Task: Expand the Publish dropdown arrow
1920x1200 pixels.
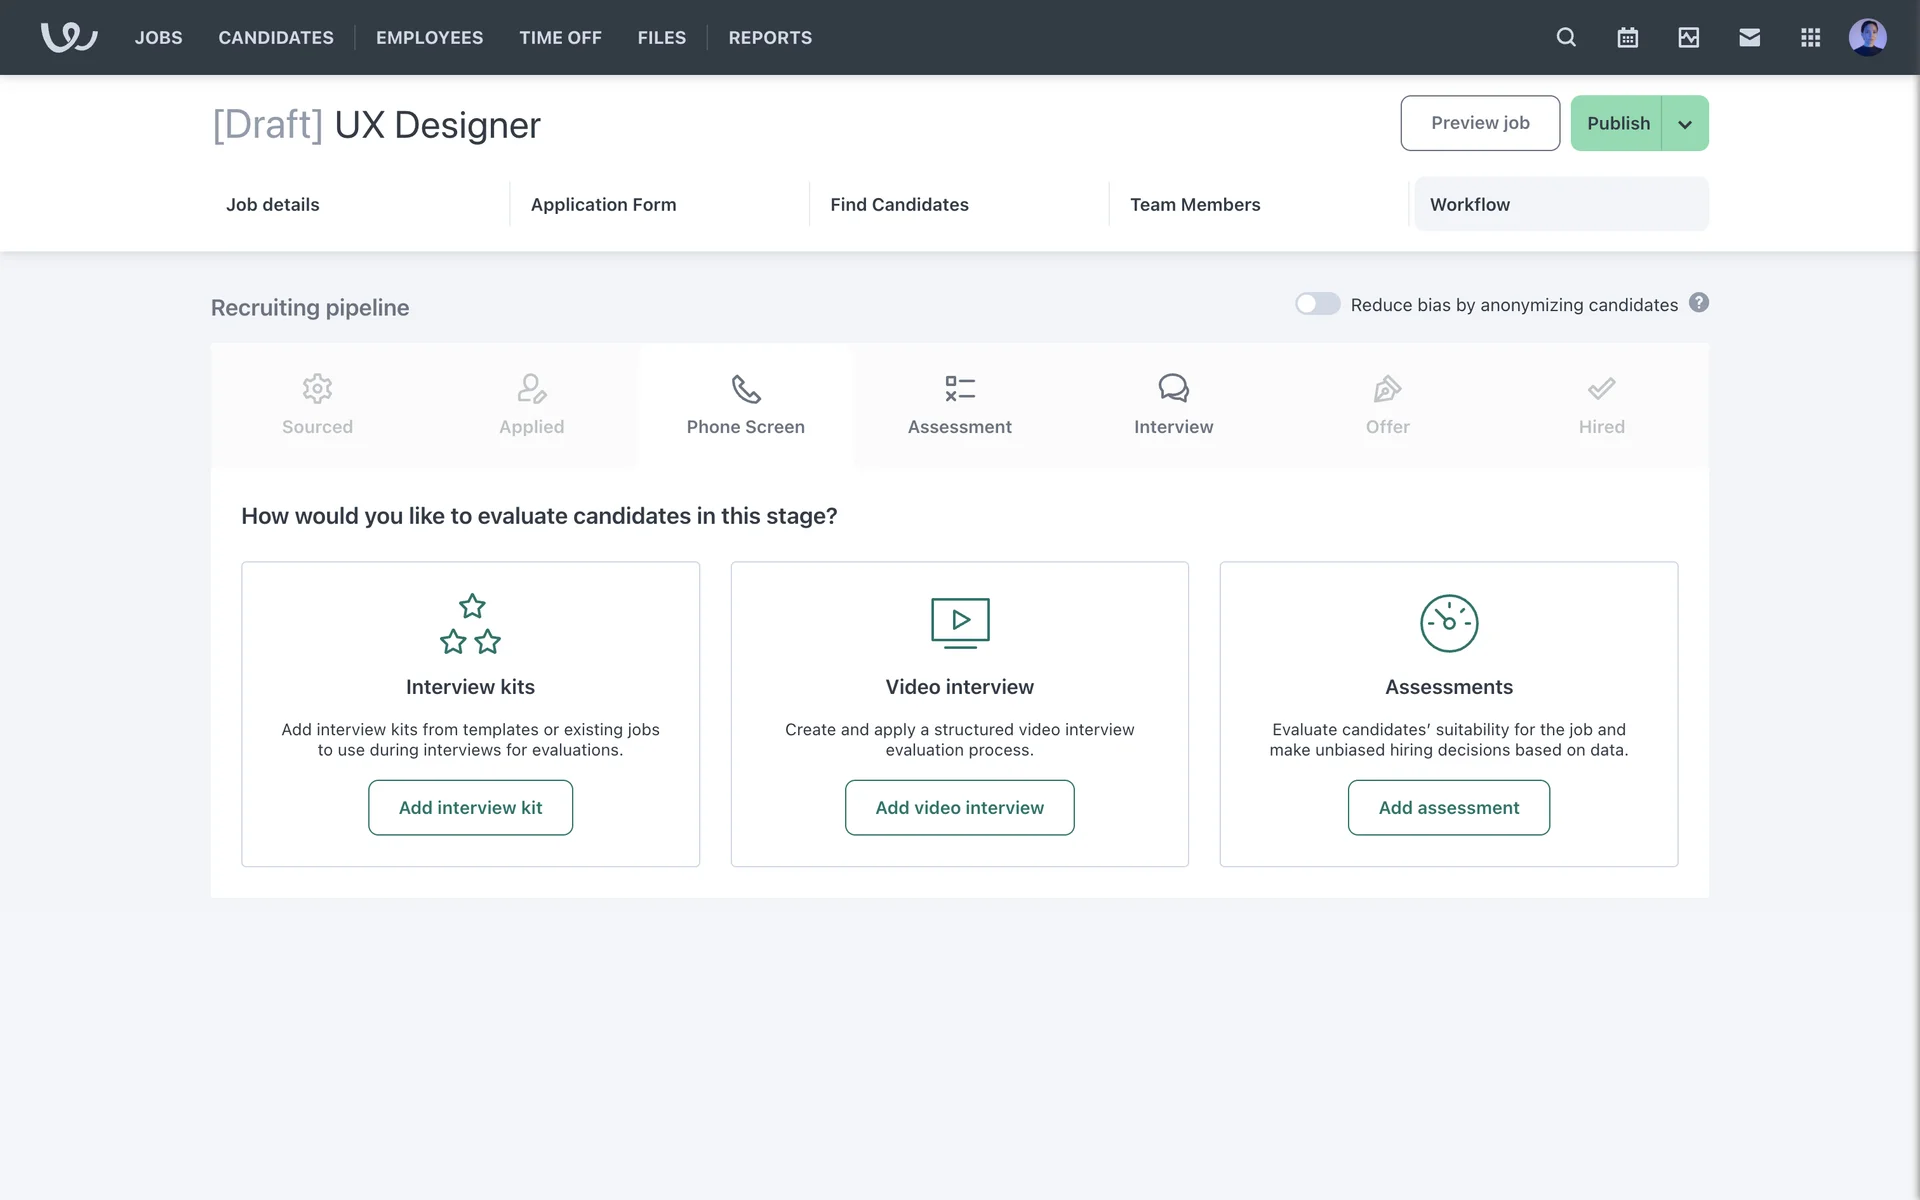Action: tap(1685, 124)
